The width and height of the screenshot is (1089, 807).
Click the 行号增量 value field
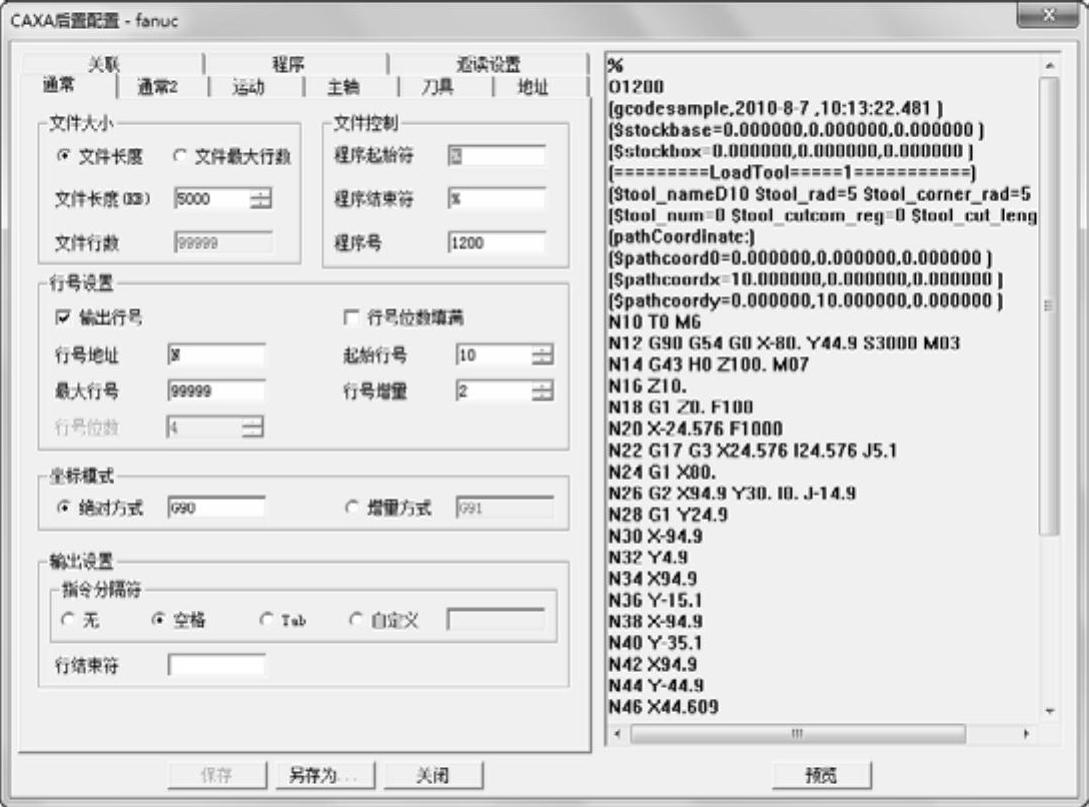(x=494, y=391)
